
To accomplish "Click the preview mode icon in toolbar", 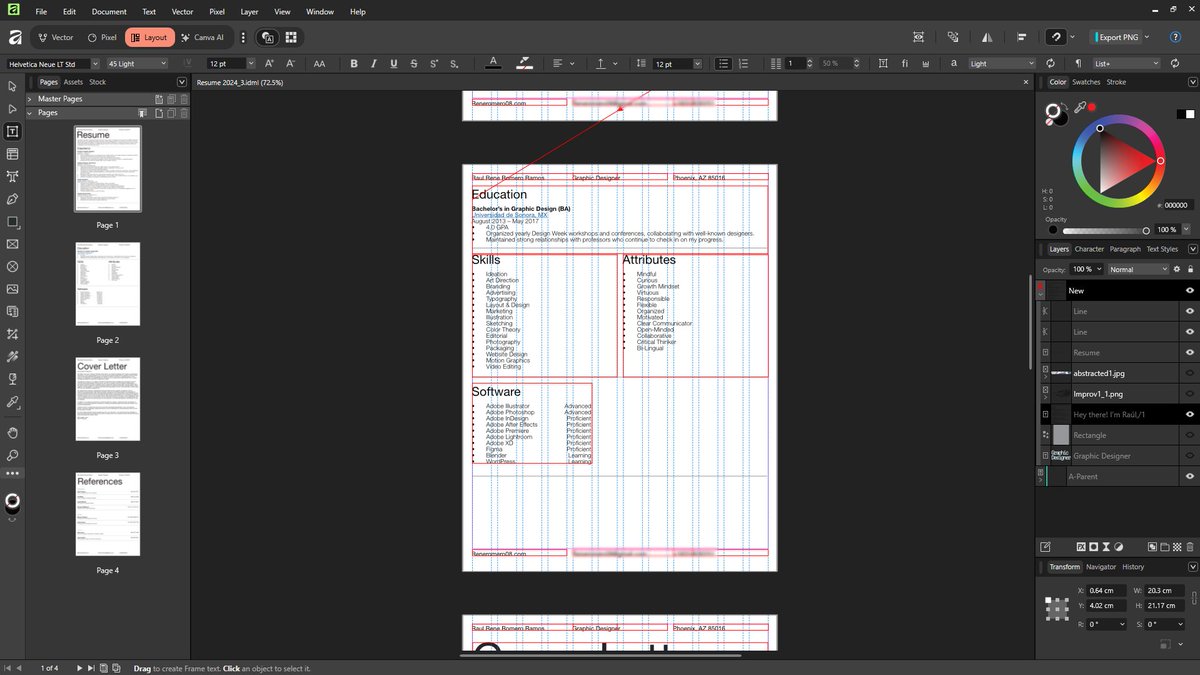I will [x=919, y=37].
